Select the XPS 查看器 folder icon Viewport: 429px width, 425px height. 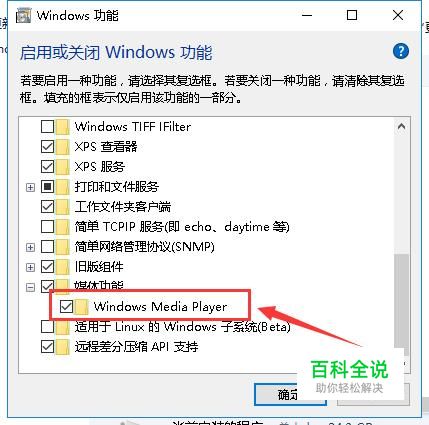coord(63,147)
